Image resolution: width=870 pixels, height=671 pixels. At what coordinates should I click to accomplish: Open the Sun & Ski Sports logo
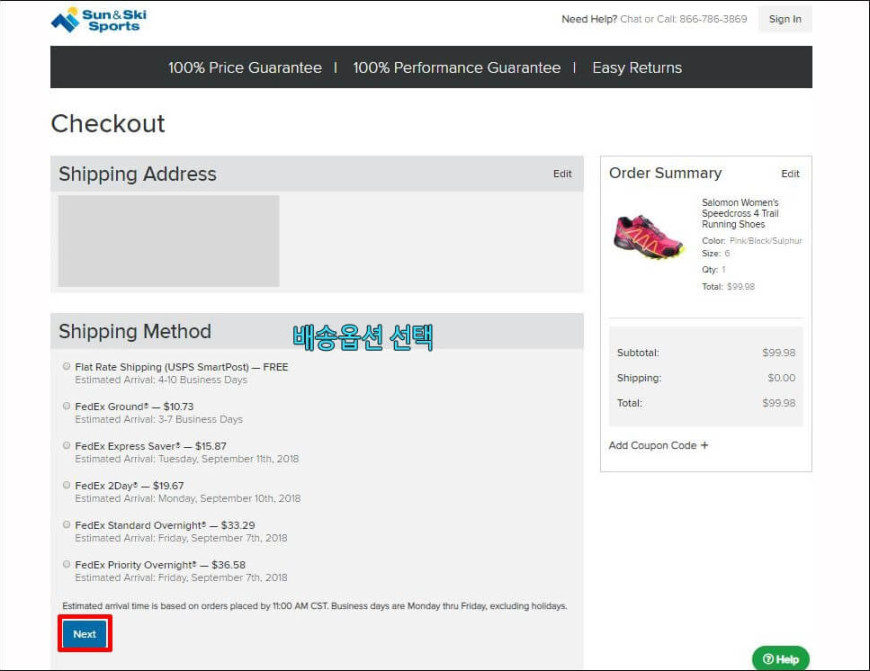tap(99, 20)
